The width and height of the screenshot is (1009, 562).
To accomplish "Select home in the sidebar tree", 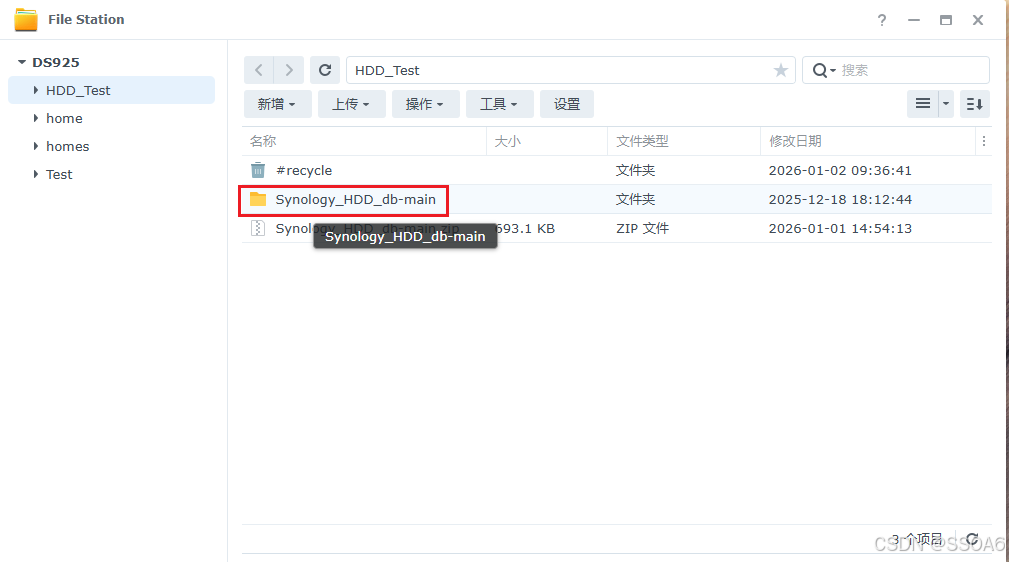I will 64,118.
